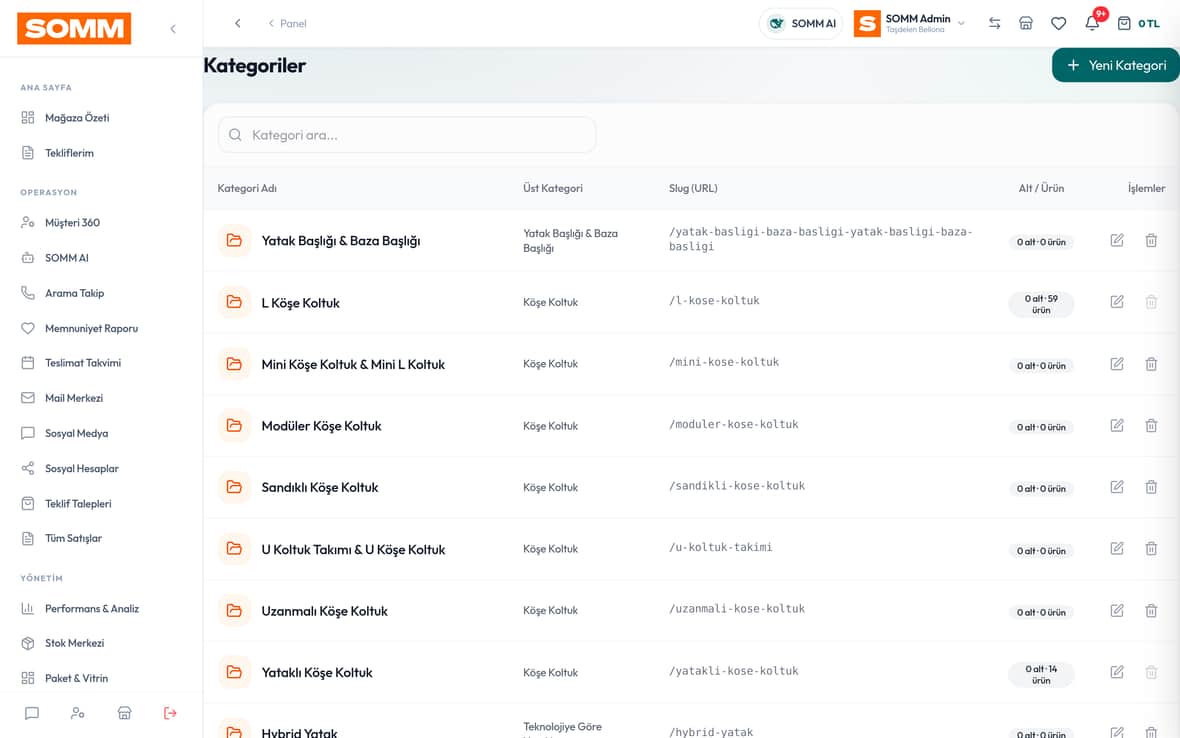Click the red logout icon
Screen dimensions: 1180x738
[170, 713]
